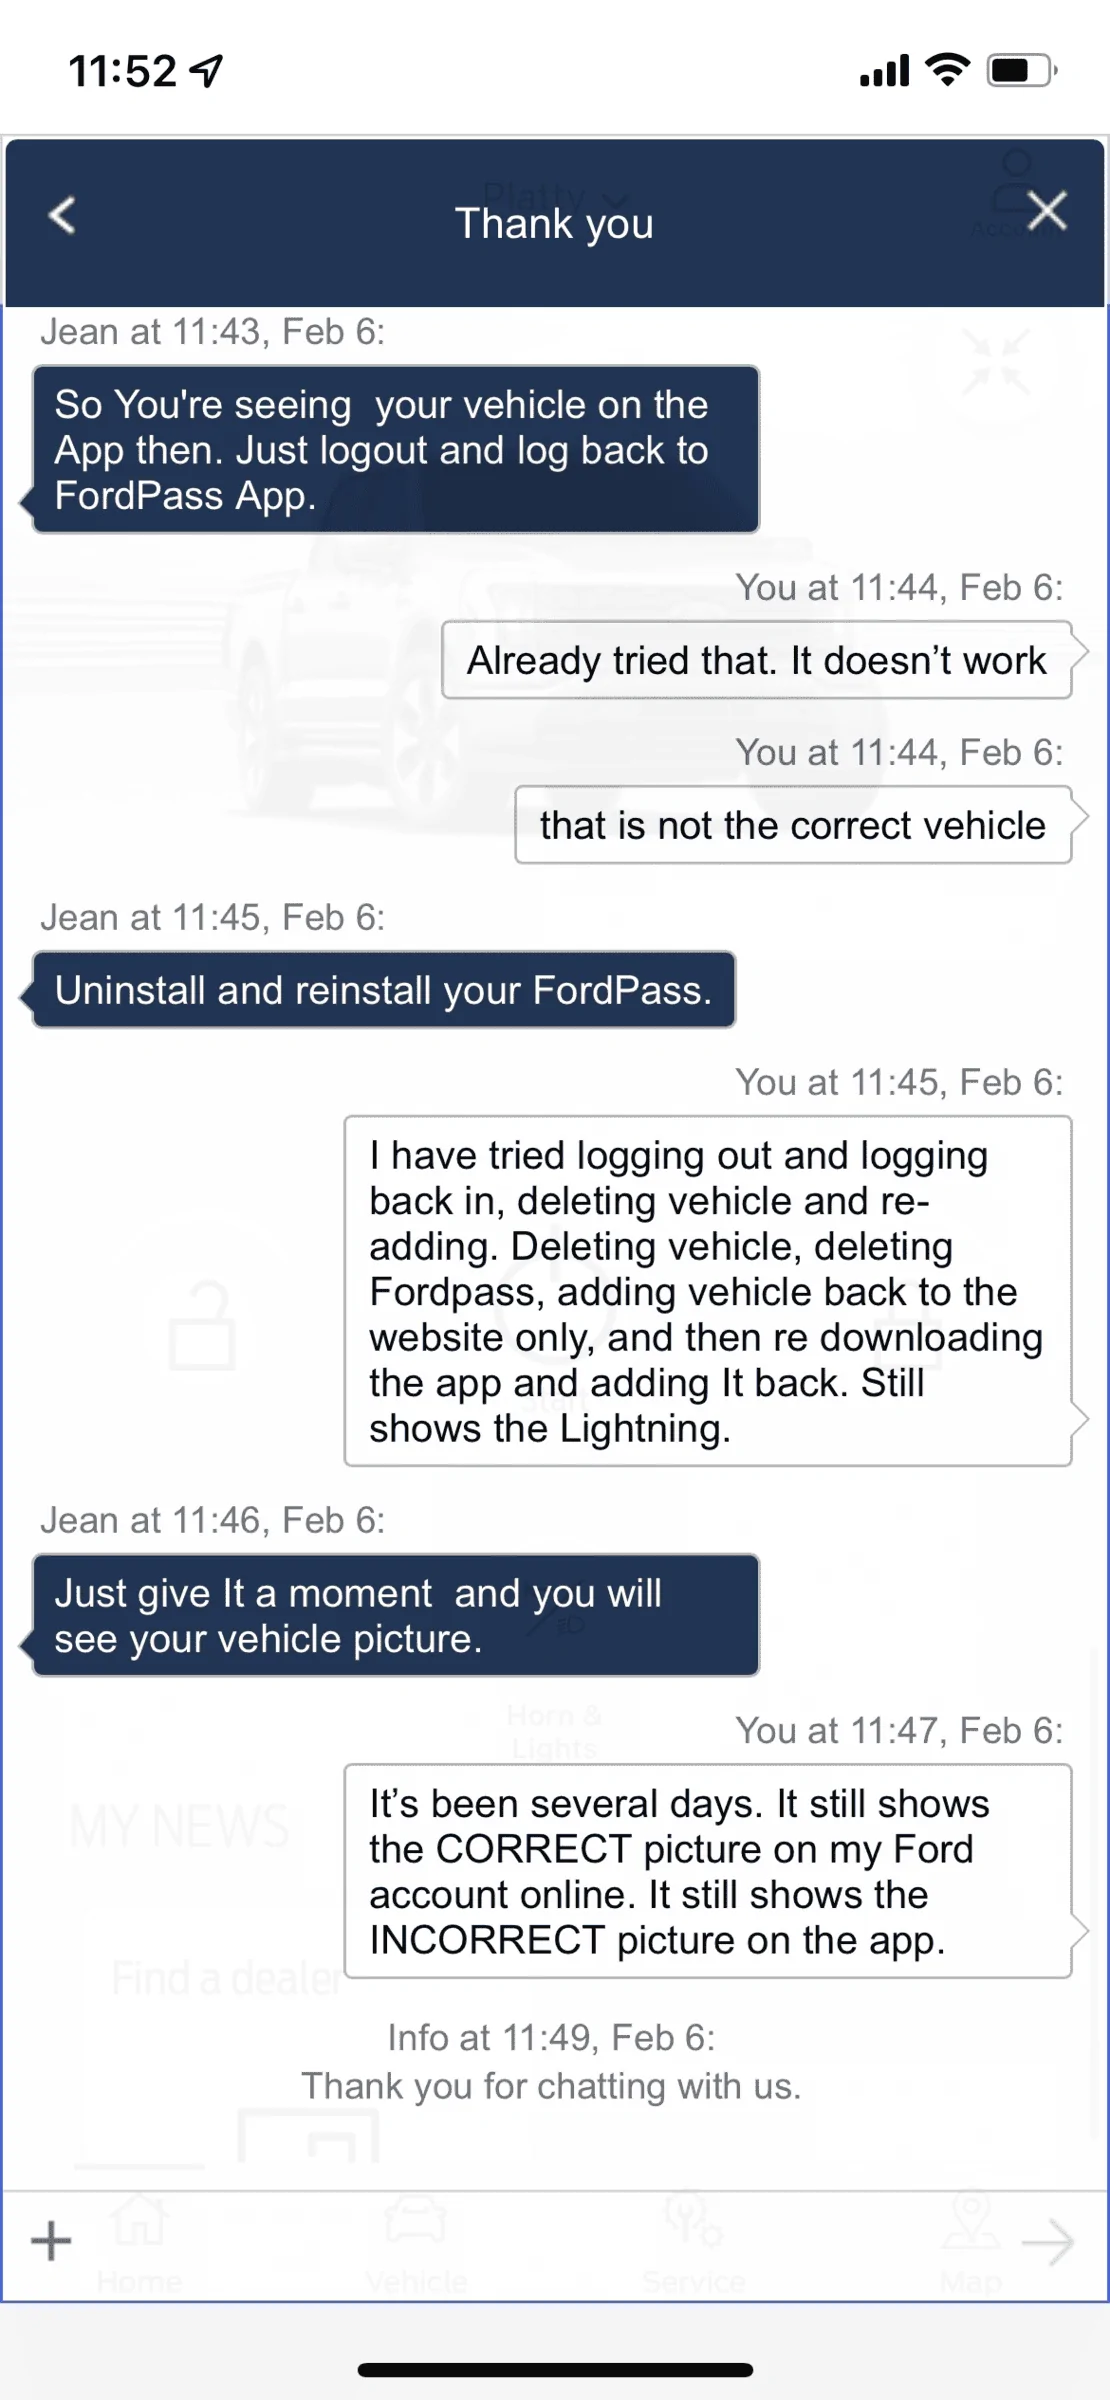Image resolution: width=1110 pixels, height=2400 pixels.
Task: Tap the "I have tried logging out" message
Action: [x=707, y=1291]
